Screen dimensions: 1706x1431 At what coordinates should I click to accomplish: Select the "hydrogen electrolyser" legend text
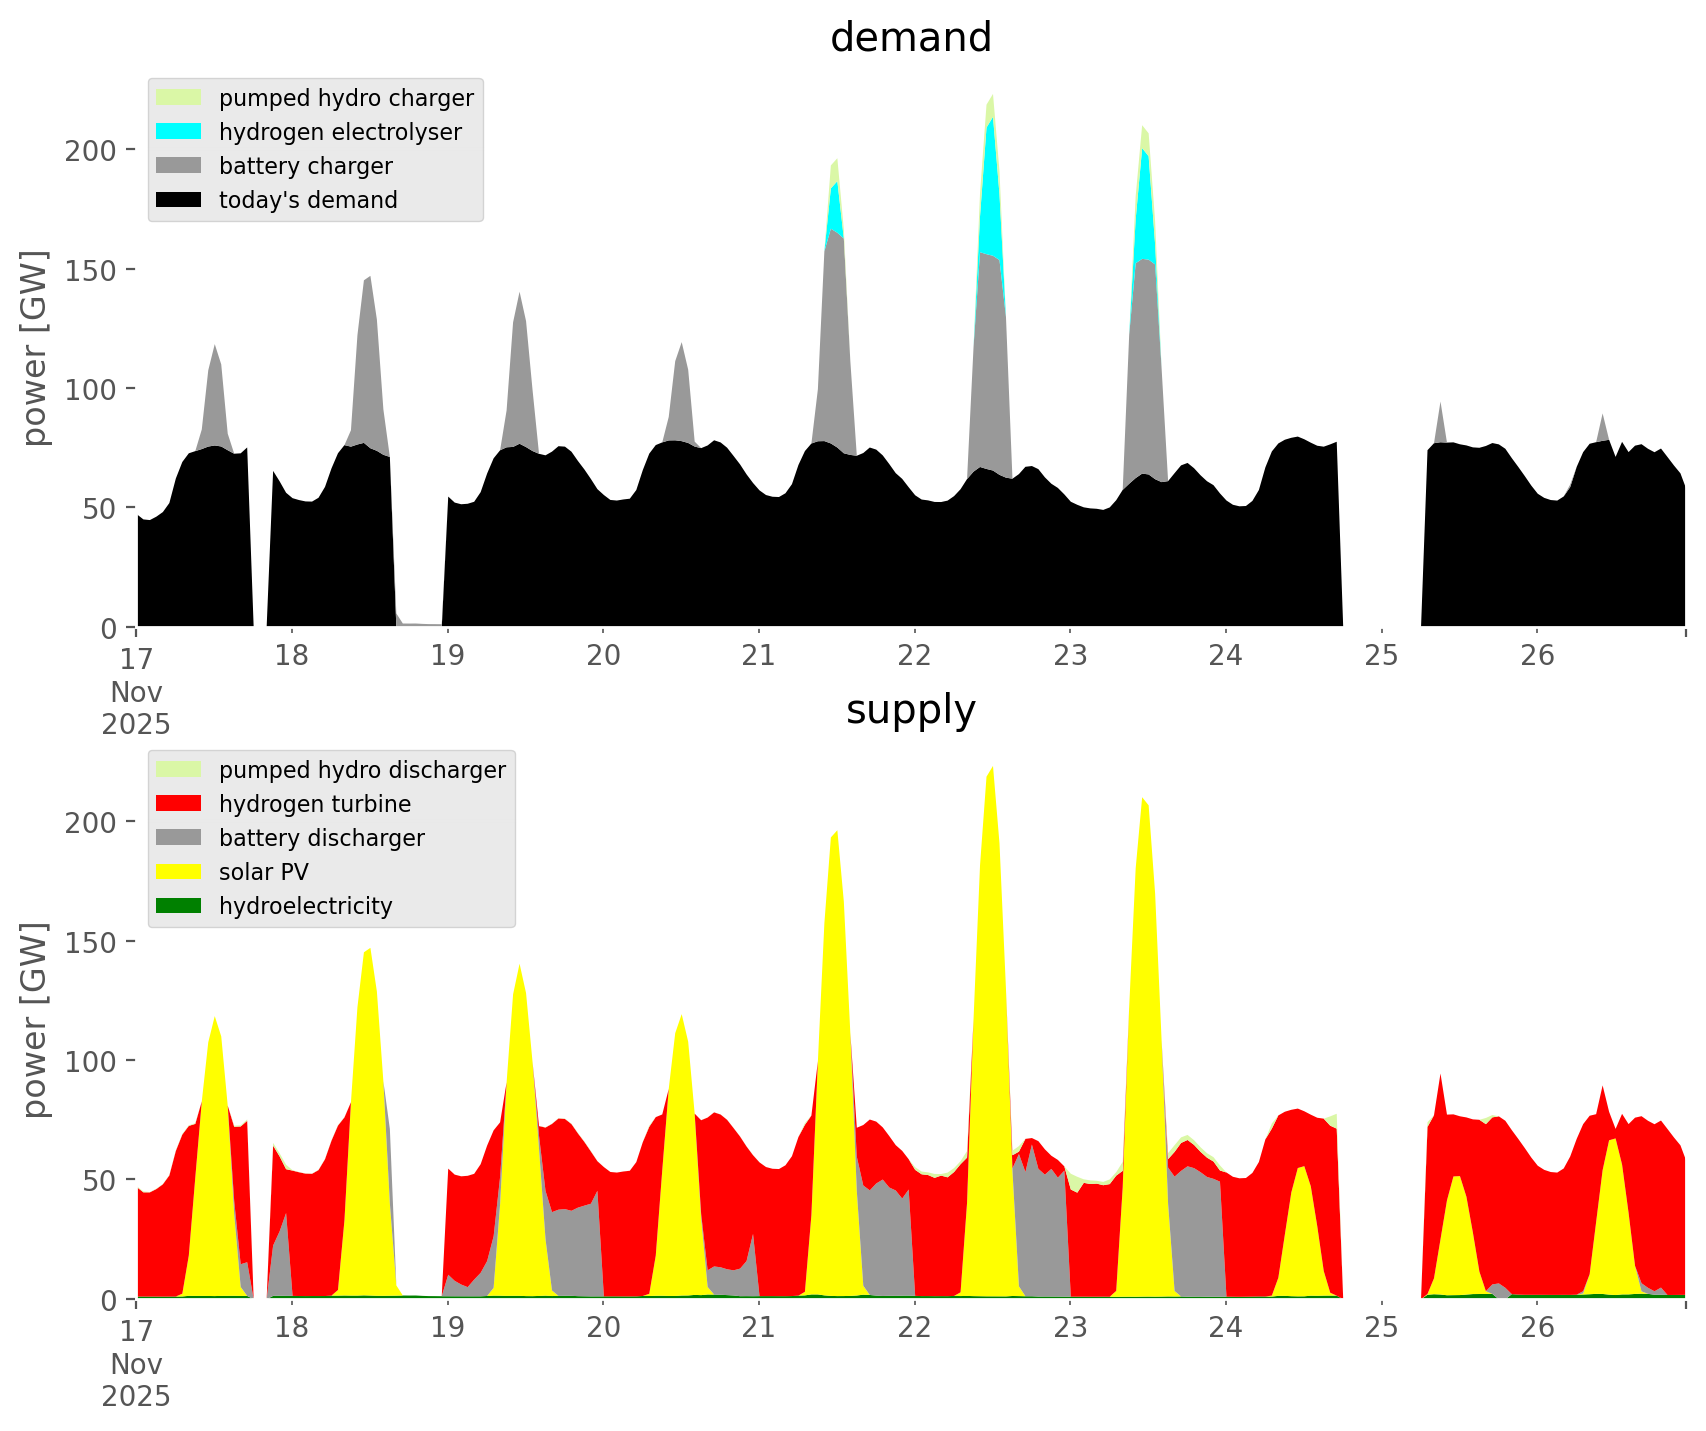340,132
